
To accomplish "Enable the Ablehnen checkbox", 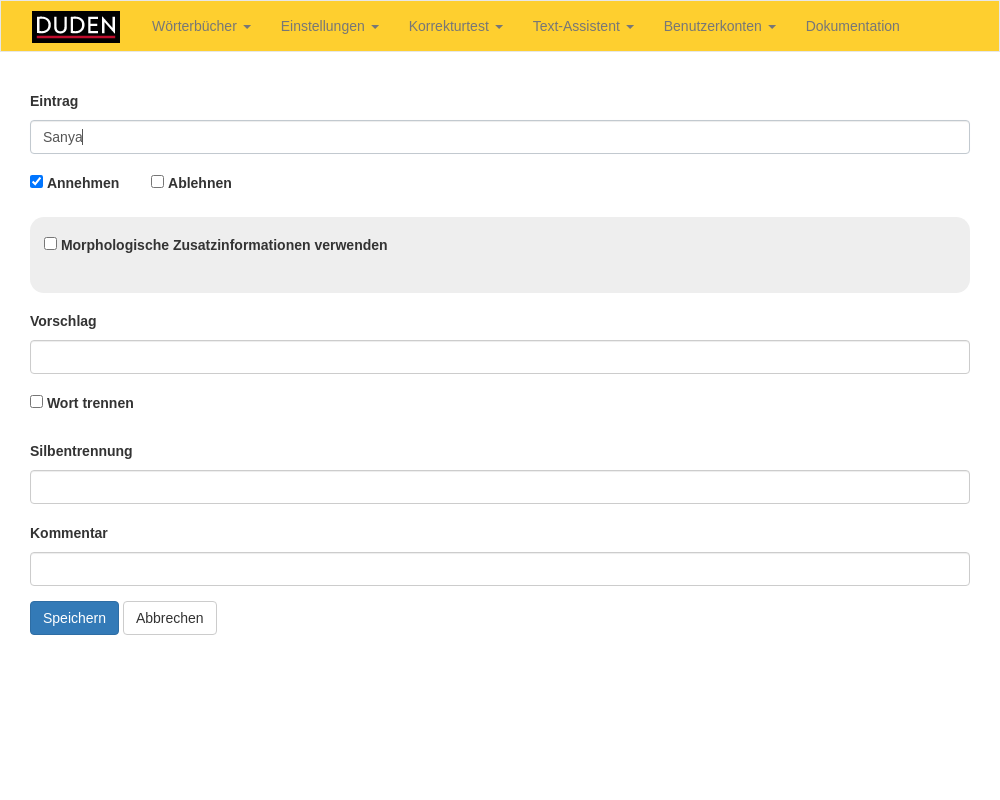I will pos(158,182).
